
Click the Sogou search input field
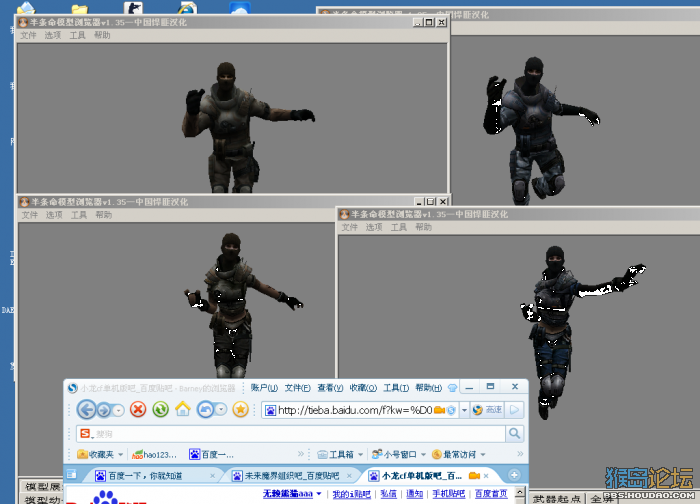(x=299, y=433)
